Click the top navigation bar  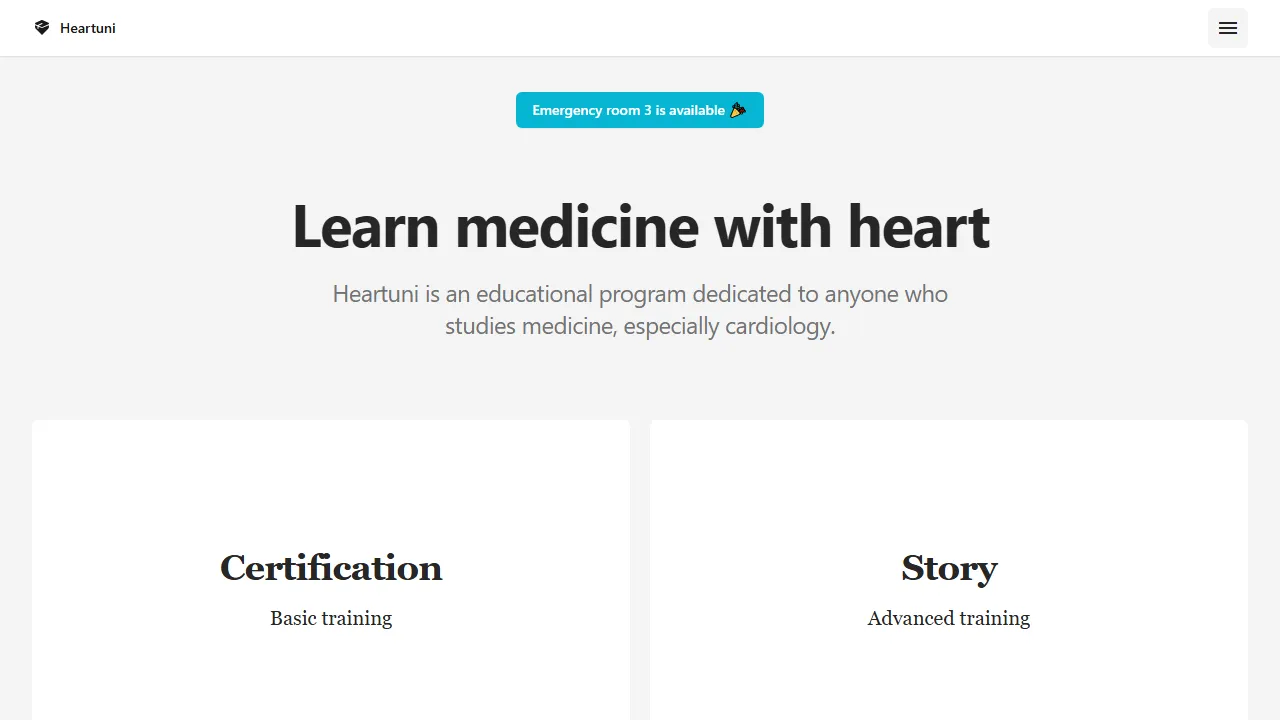point(640,28)
